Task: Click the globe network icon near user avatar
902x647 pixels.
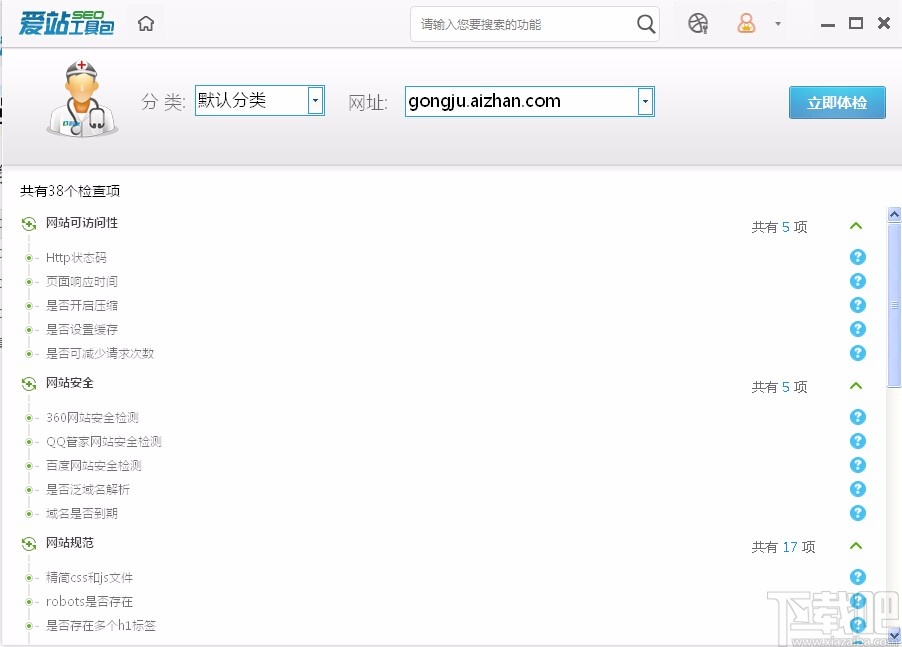Action: [697, 22]
